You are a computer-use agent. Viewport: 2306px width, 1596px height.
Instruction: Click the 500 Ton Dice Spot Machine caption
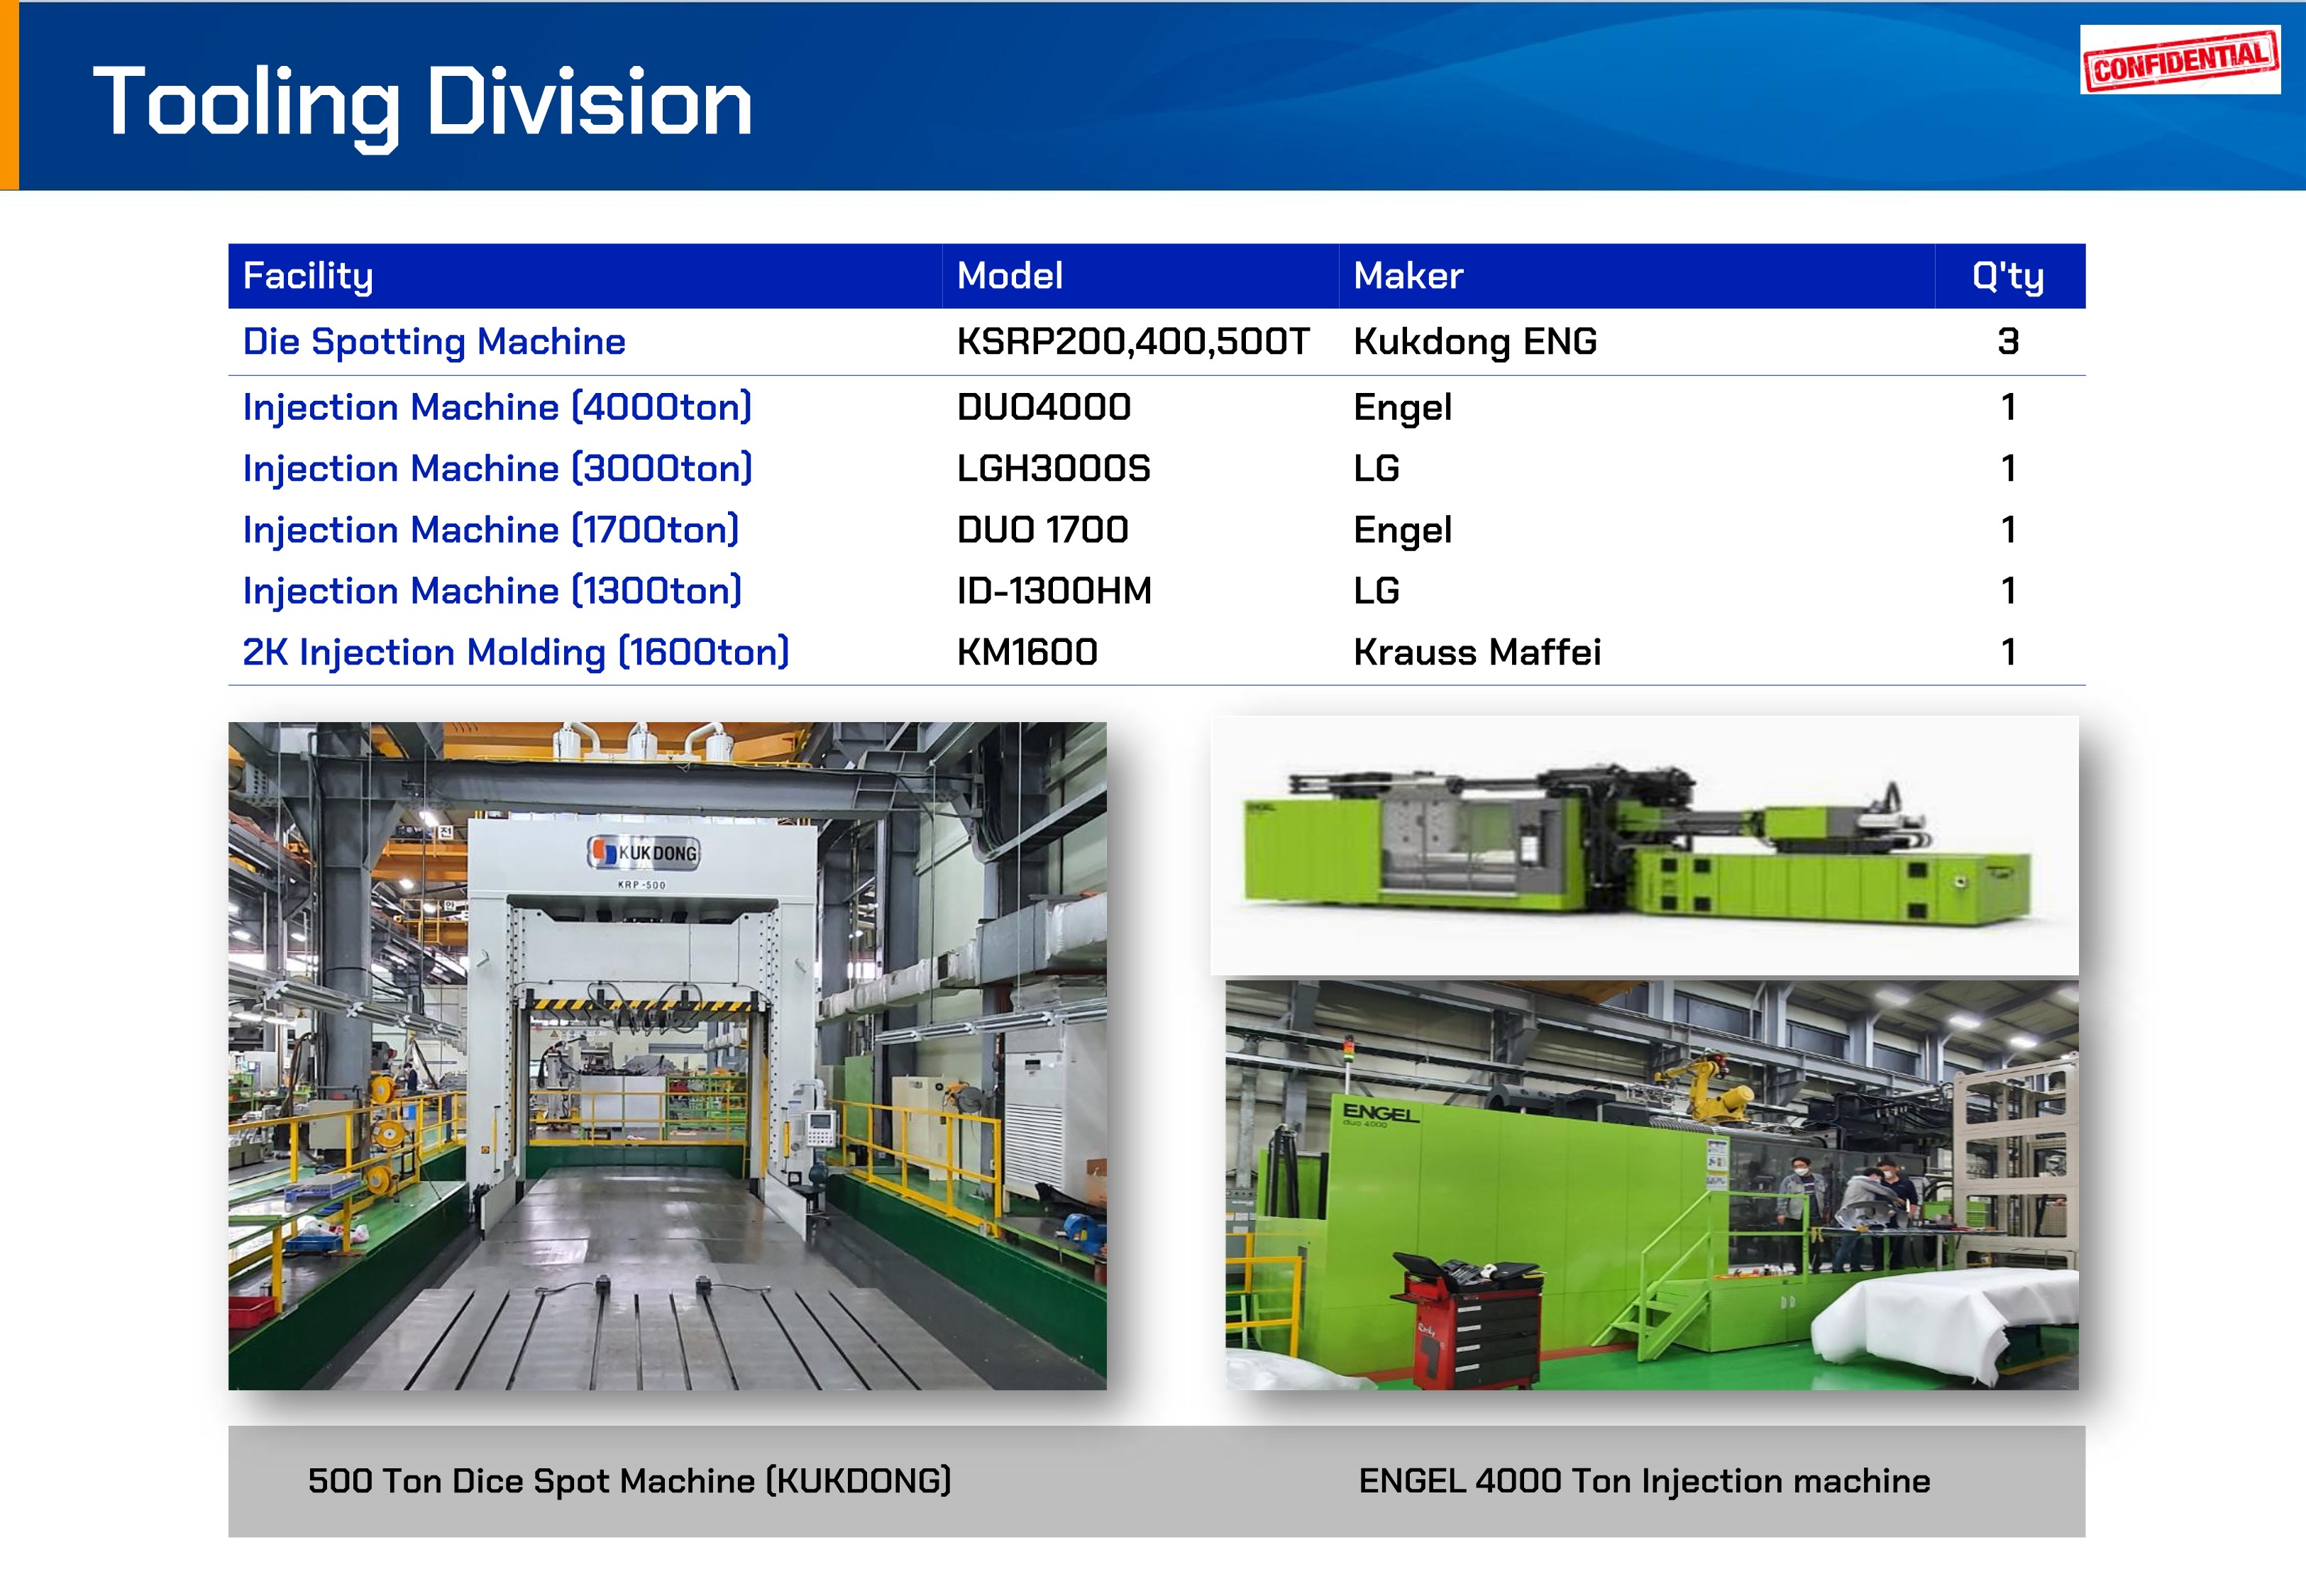(x=629, y=1481)
